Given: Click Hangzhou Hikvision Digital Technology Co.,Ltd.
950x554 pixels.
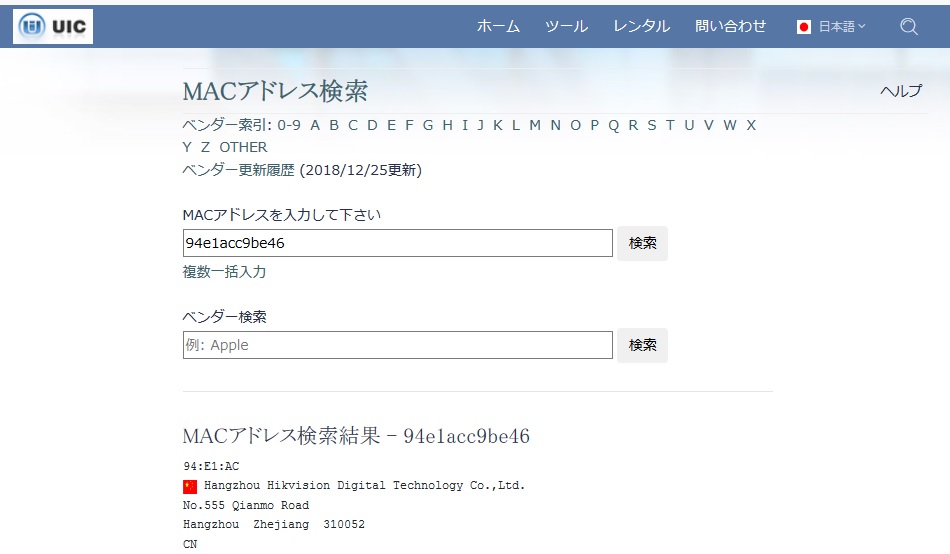Looking at the screenshot, I should 364,486.
